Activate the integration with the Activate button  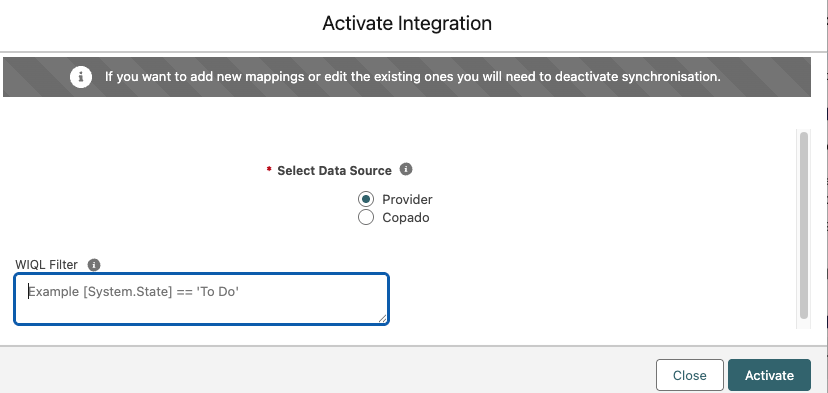click(x=769, y=376)
